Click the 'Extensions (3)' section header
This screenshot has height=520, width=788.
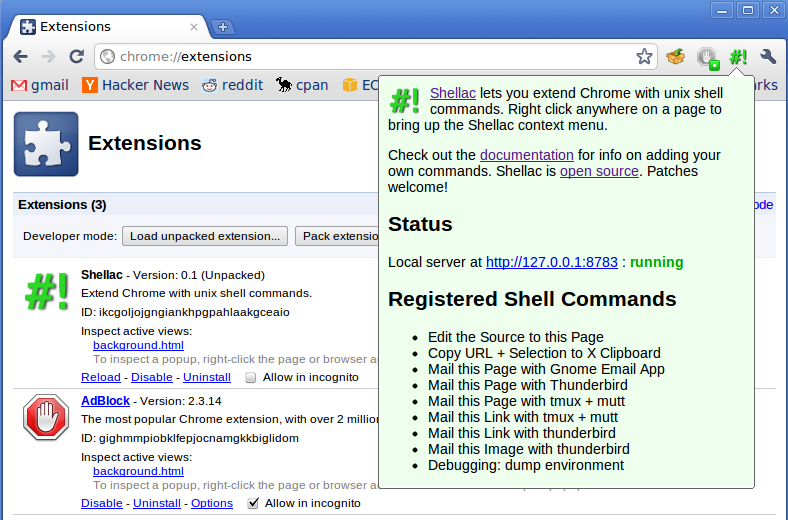click(x=62, y=205)
